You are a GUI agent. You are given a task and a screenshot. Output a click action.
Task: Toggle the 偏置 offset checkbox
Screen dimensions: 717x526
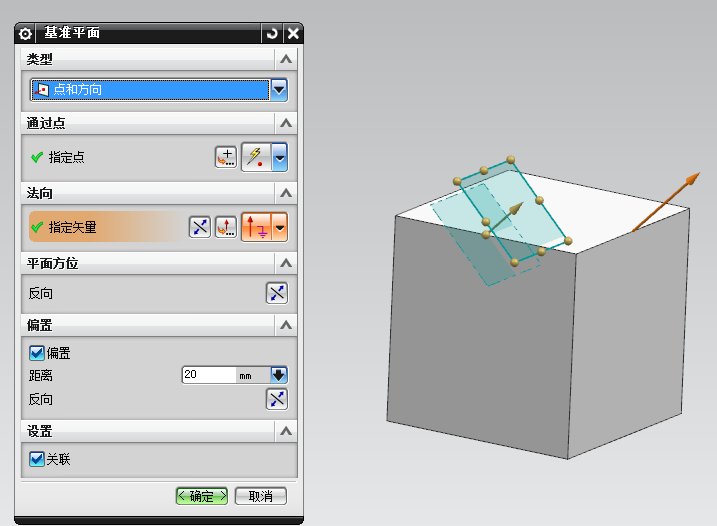click(x=37, y=353)
